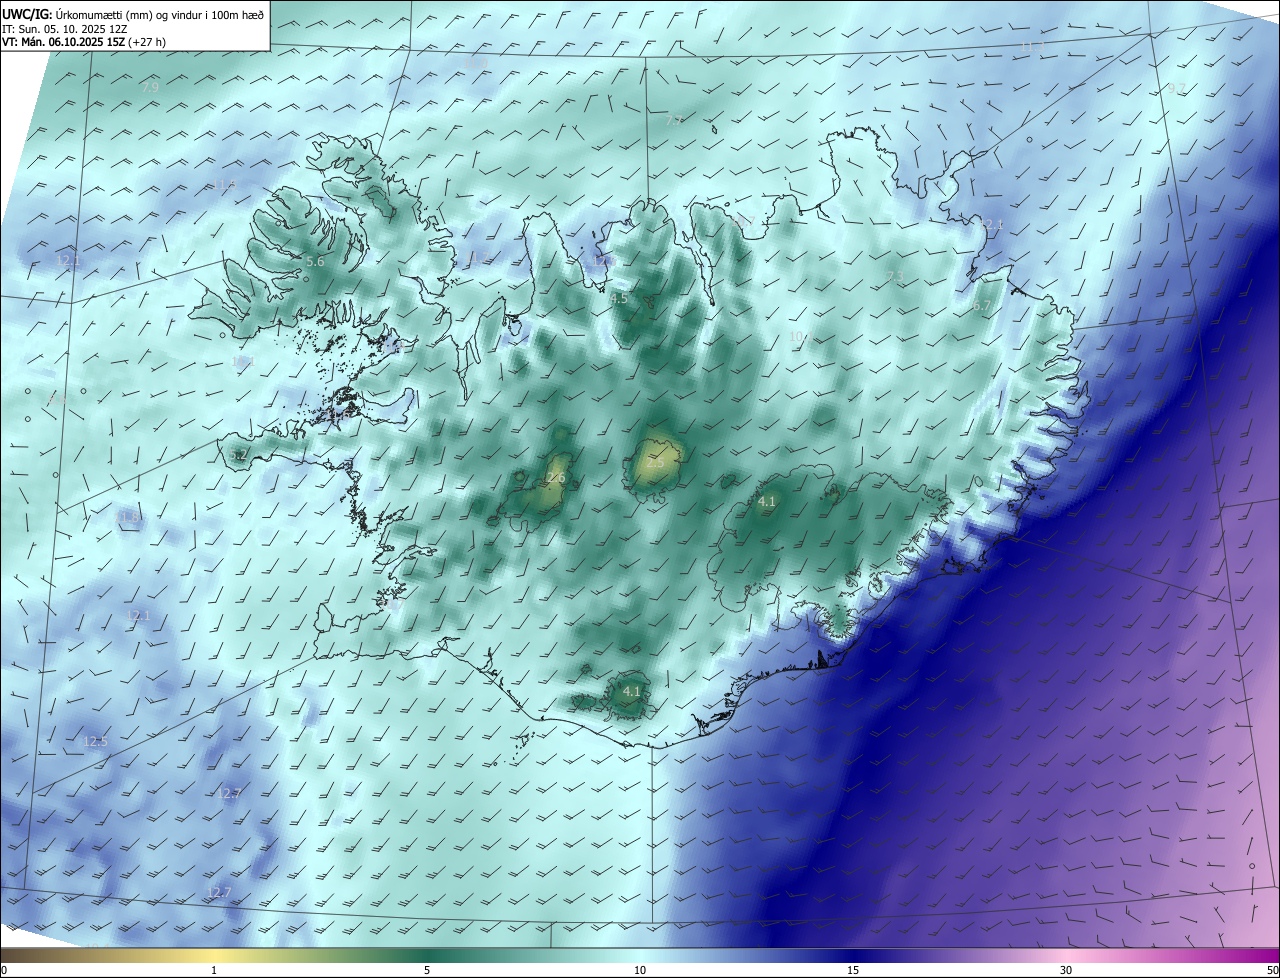Click the colour scale tick labelled '10'
This screenshot has height=978, width=1280.
point(640,970)
